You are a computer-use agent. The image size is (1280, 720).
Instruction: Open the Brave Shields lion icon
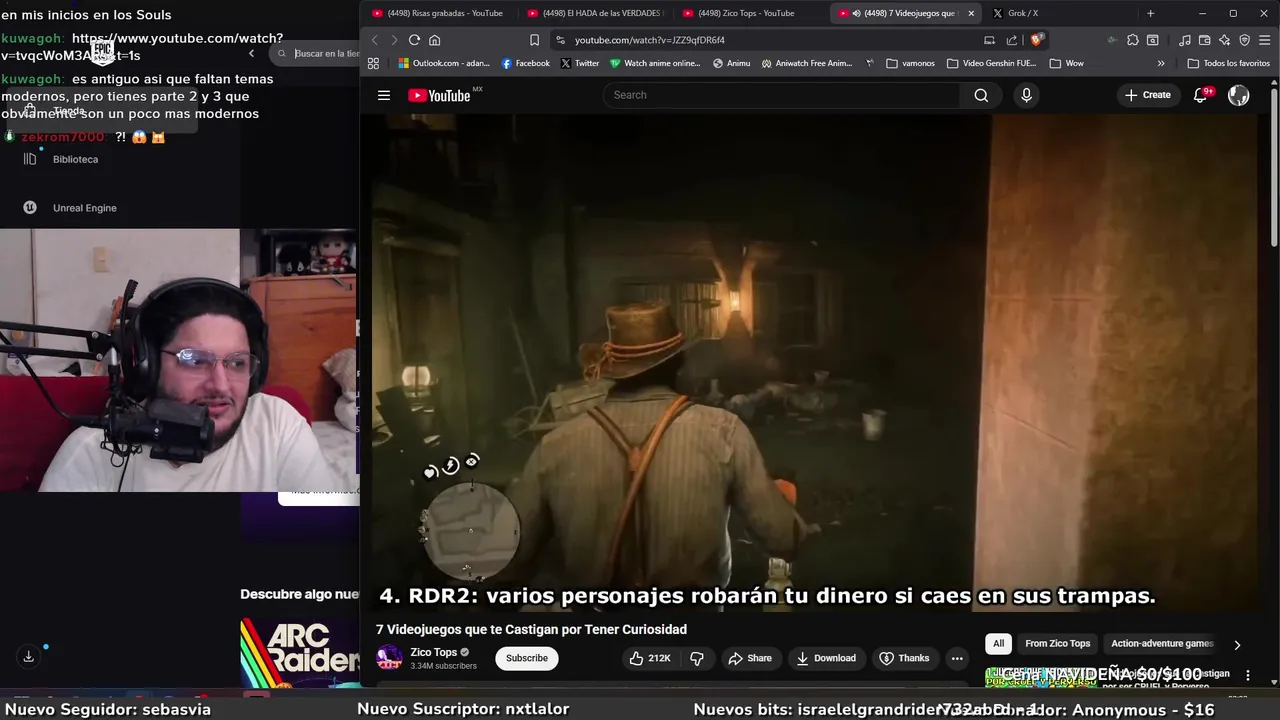click(x=1037, y=40)
